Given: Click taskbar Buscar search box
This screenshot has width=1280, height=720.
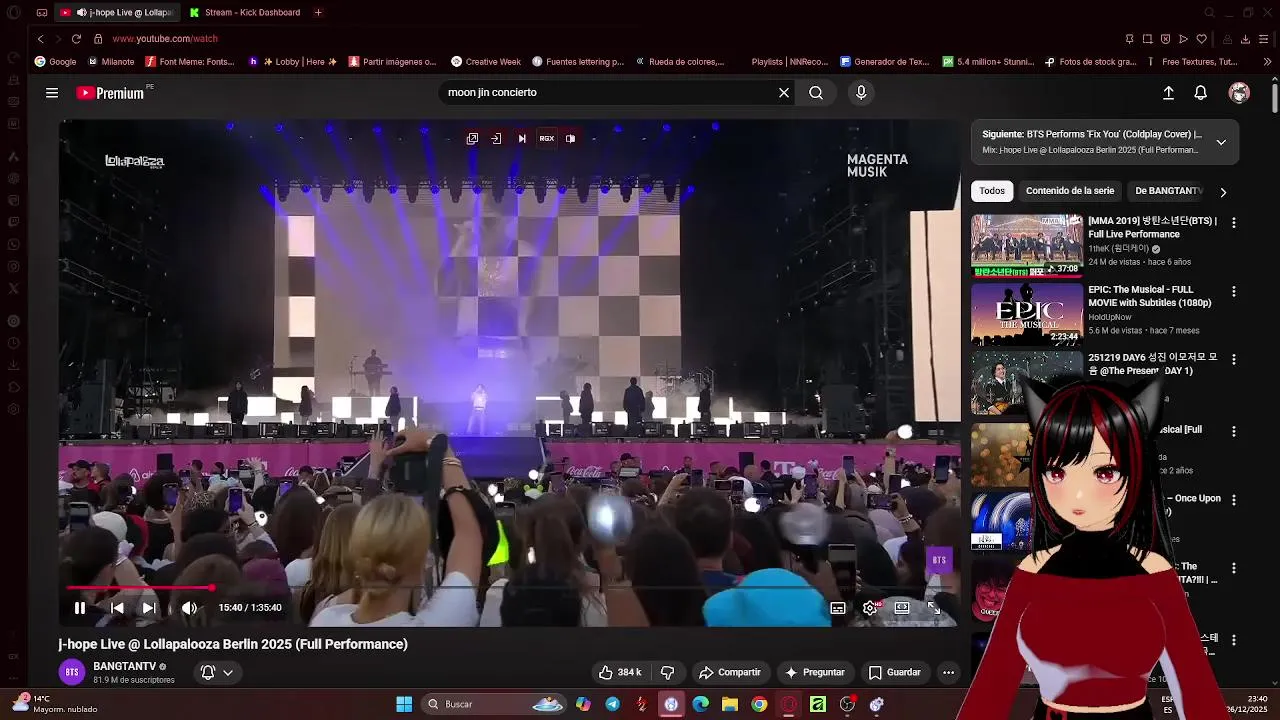Looking at the screenshot, I should pos(495,704).
